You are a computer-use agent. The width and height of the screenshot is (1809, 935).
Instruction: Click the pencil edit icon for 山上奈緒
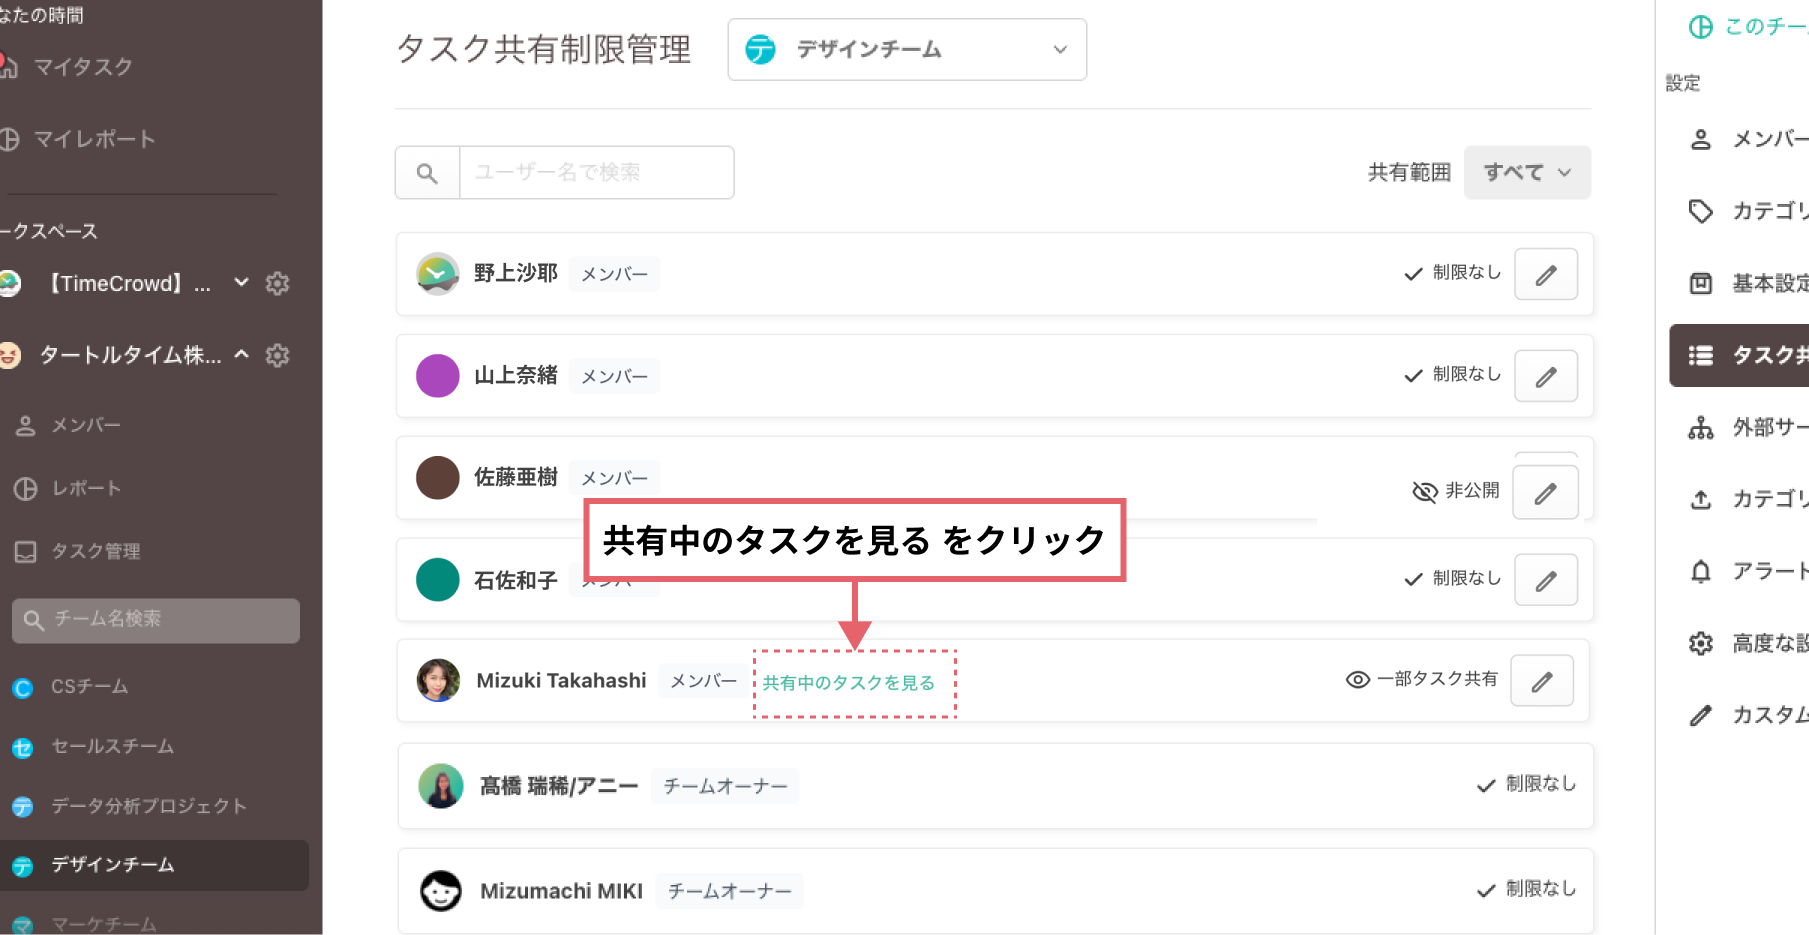coord(1545,377)
